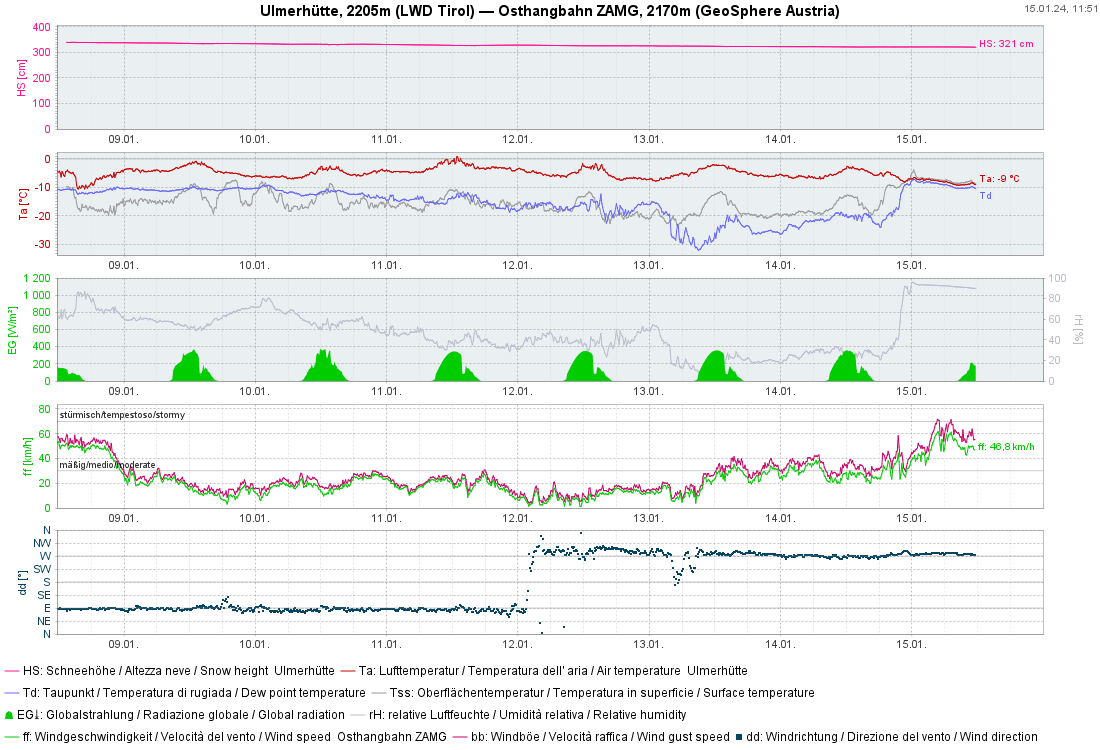This screenshot has width=1100, height=750.
Task: Click the '14.01.' date under the snow height chart
Action: click(x=780, y=140)
